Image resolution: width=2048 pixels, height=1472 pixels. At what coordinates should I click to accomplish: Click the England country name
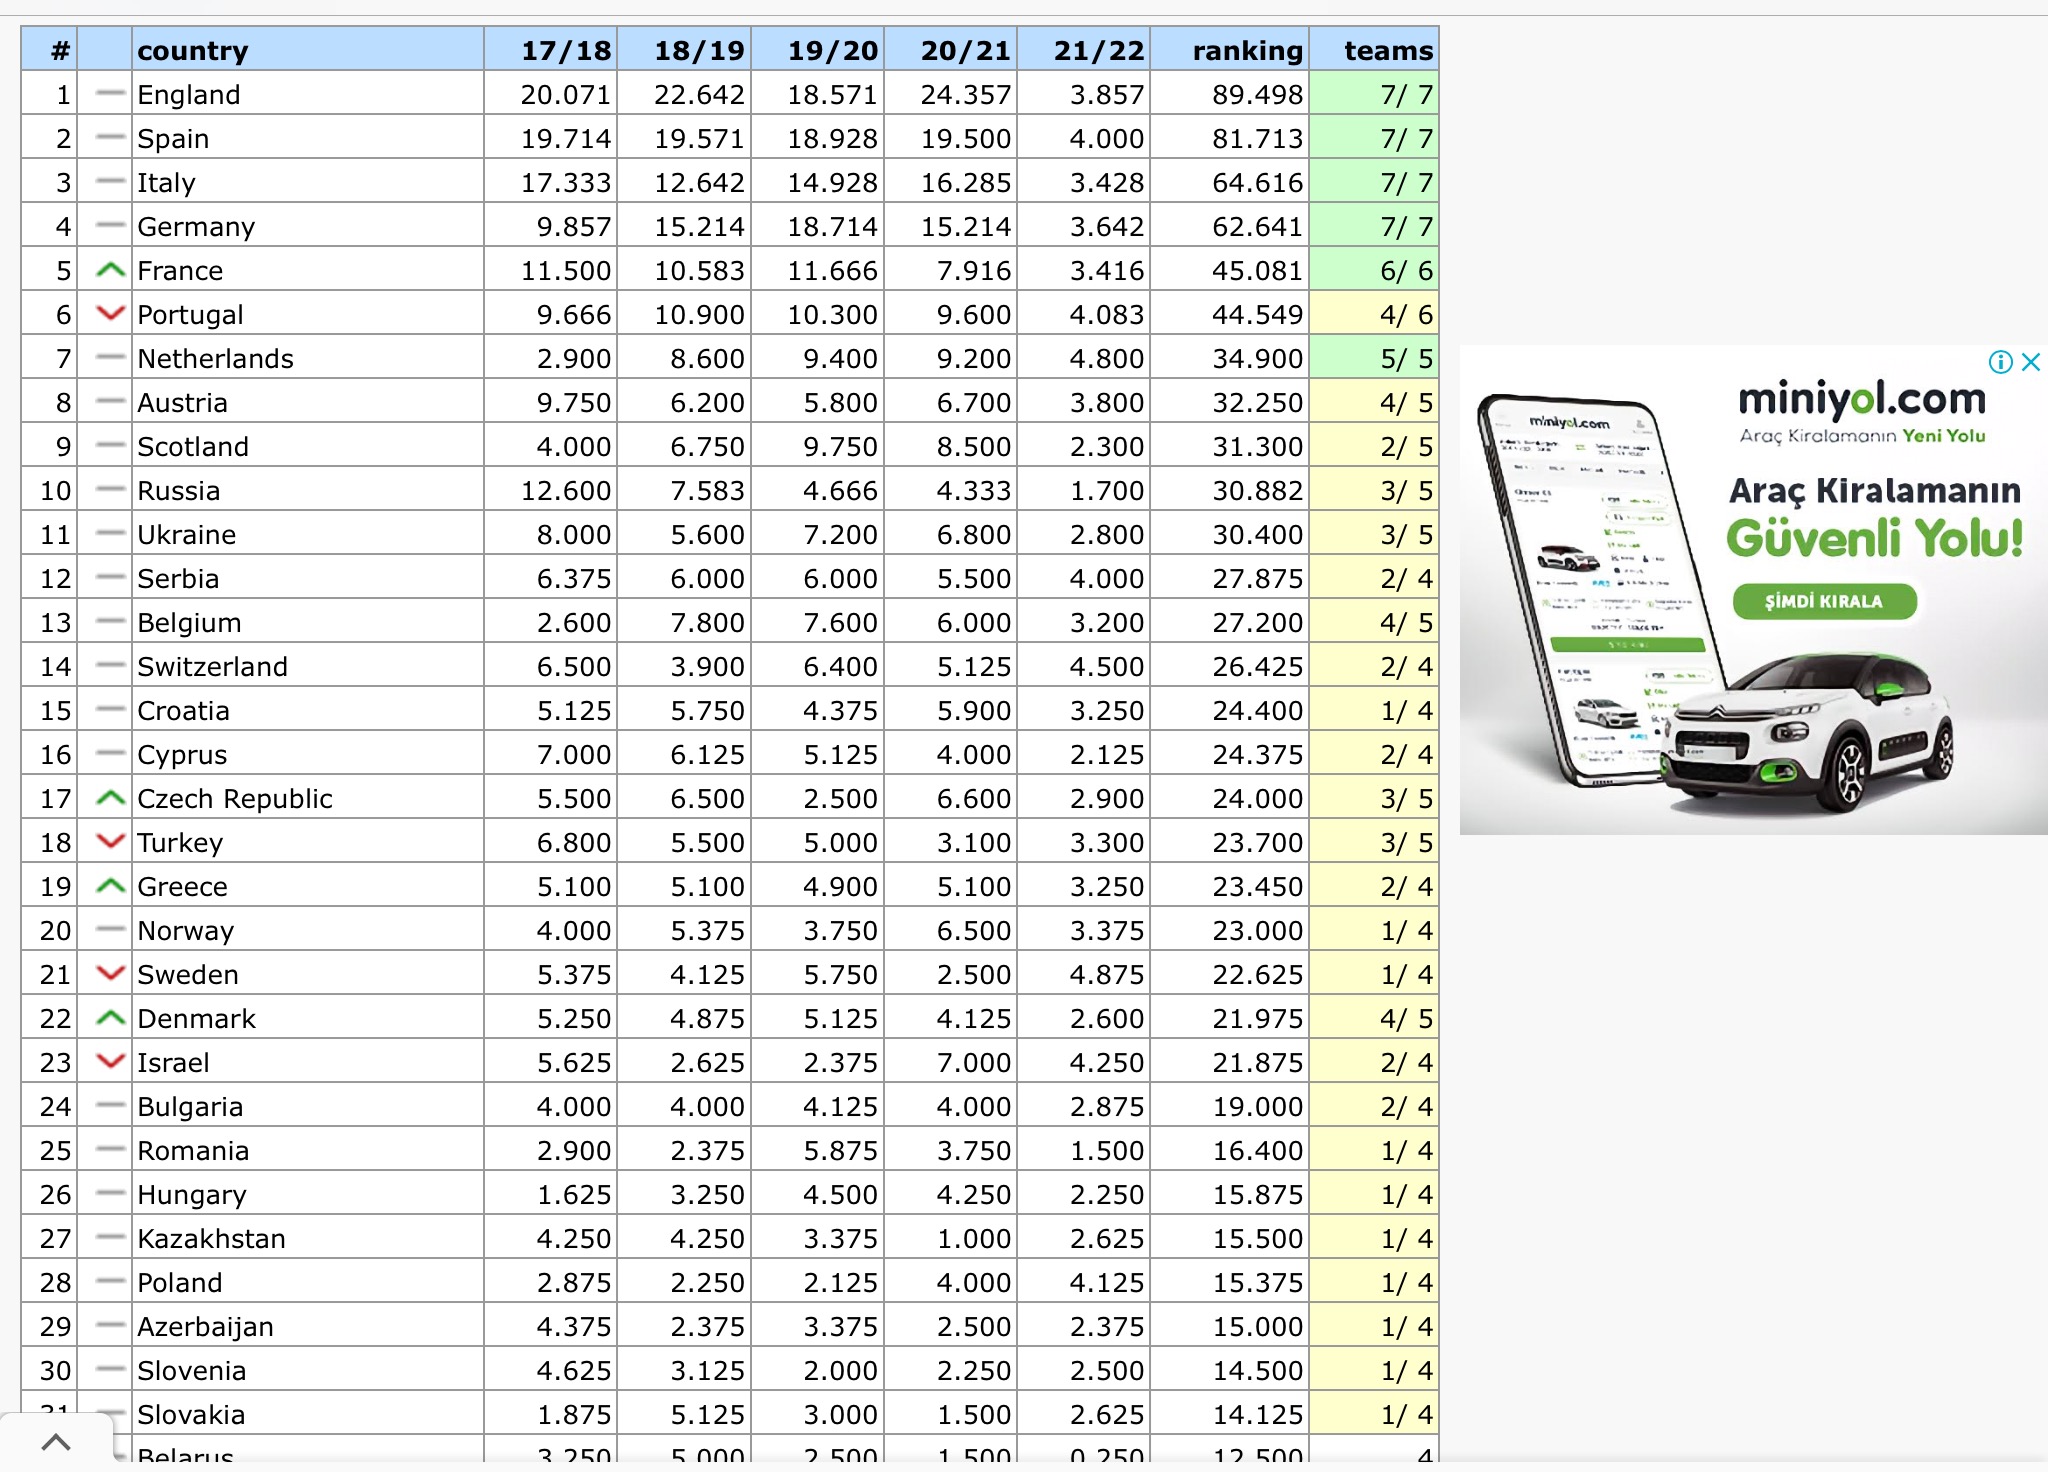click(x=189, y=95)
